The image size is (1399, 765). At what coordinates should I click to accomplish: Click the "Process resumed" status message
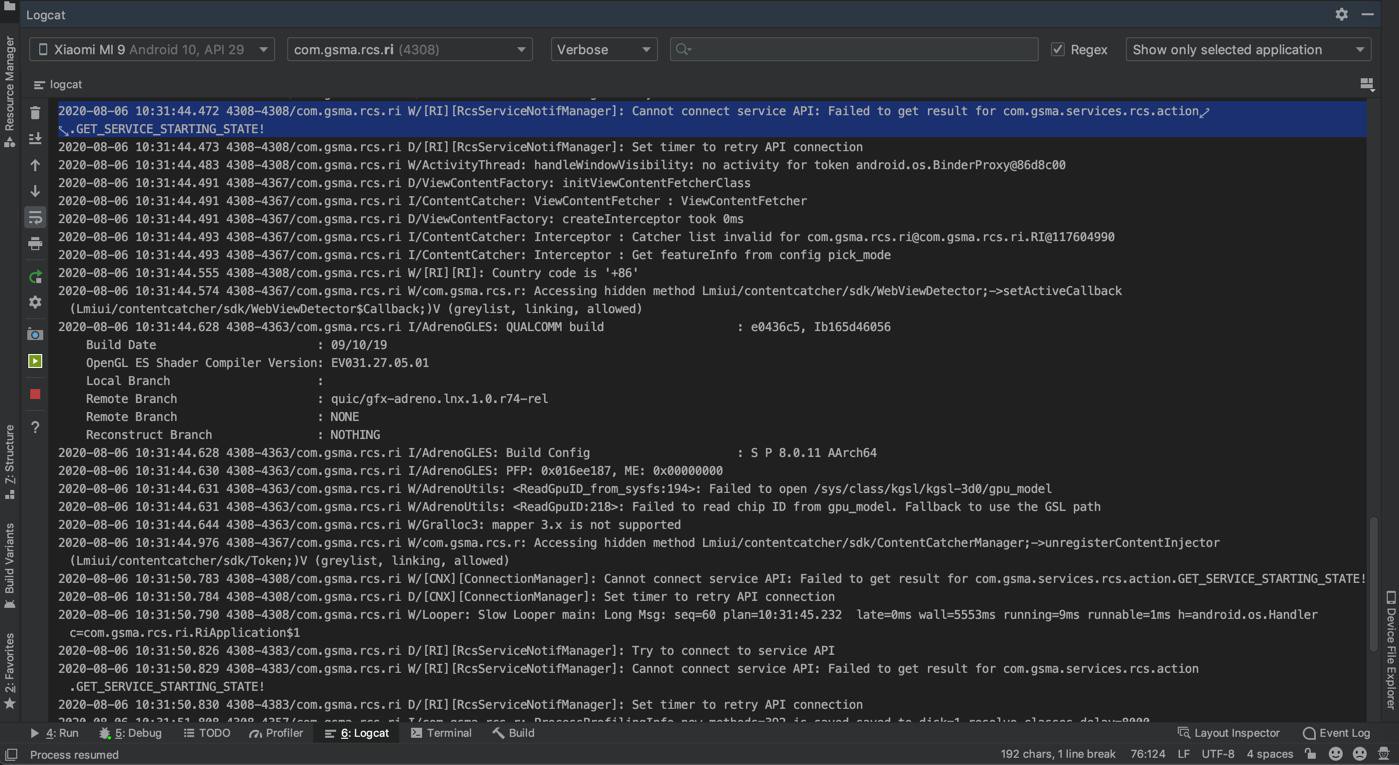(x=74, y=755)
